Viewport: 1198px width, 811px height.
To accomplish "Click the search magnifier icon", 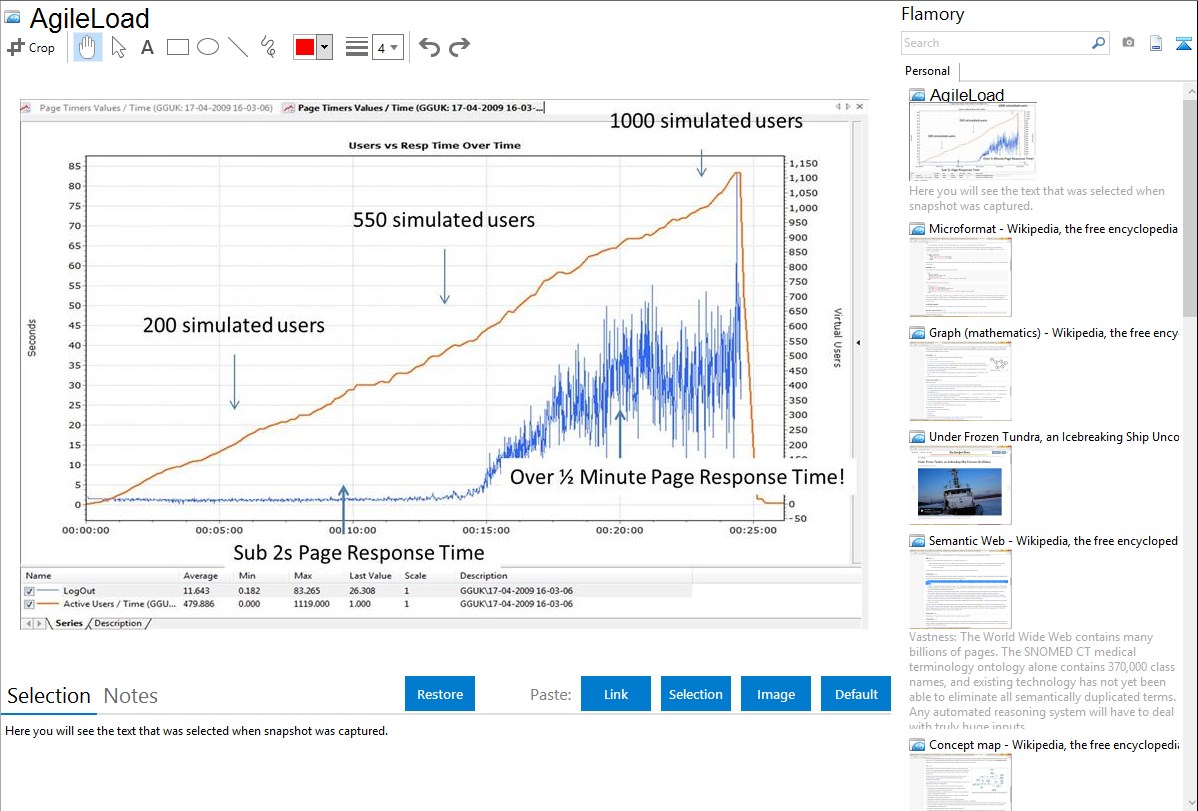I will click(1098, 43).
